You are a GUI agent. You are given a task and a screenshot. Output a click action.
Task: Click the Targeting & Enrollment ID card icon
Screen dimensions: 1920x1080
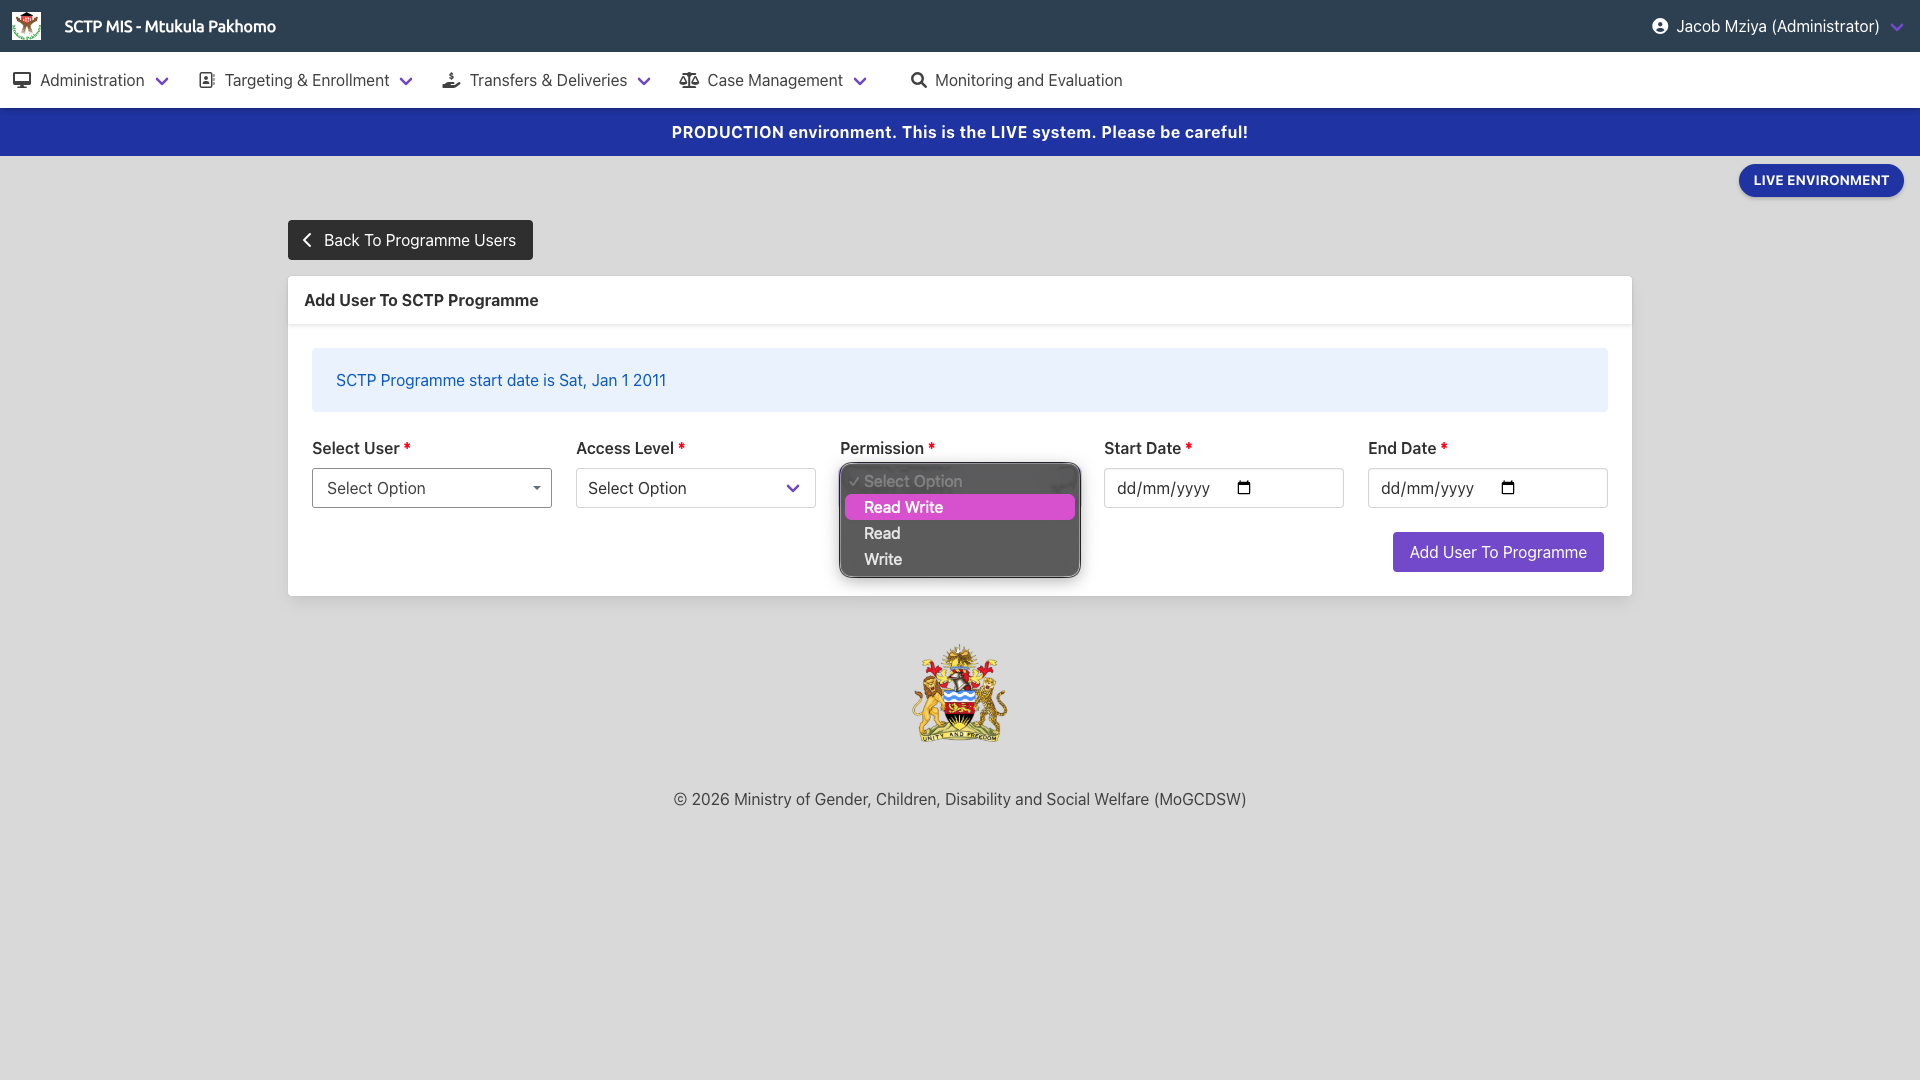[x=207, y=80]
